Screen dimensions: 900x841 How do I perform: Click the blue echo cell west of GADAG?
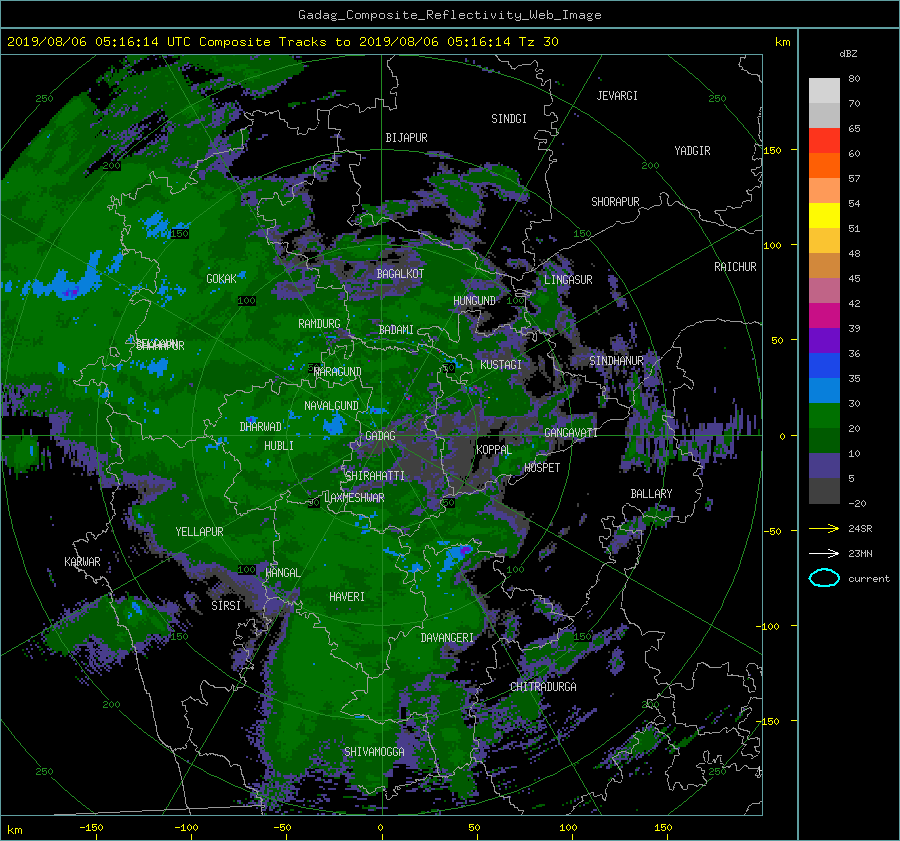click(x=334, y=425)
